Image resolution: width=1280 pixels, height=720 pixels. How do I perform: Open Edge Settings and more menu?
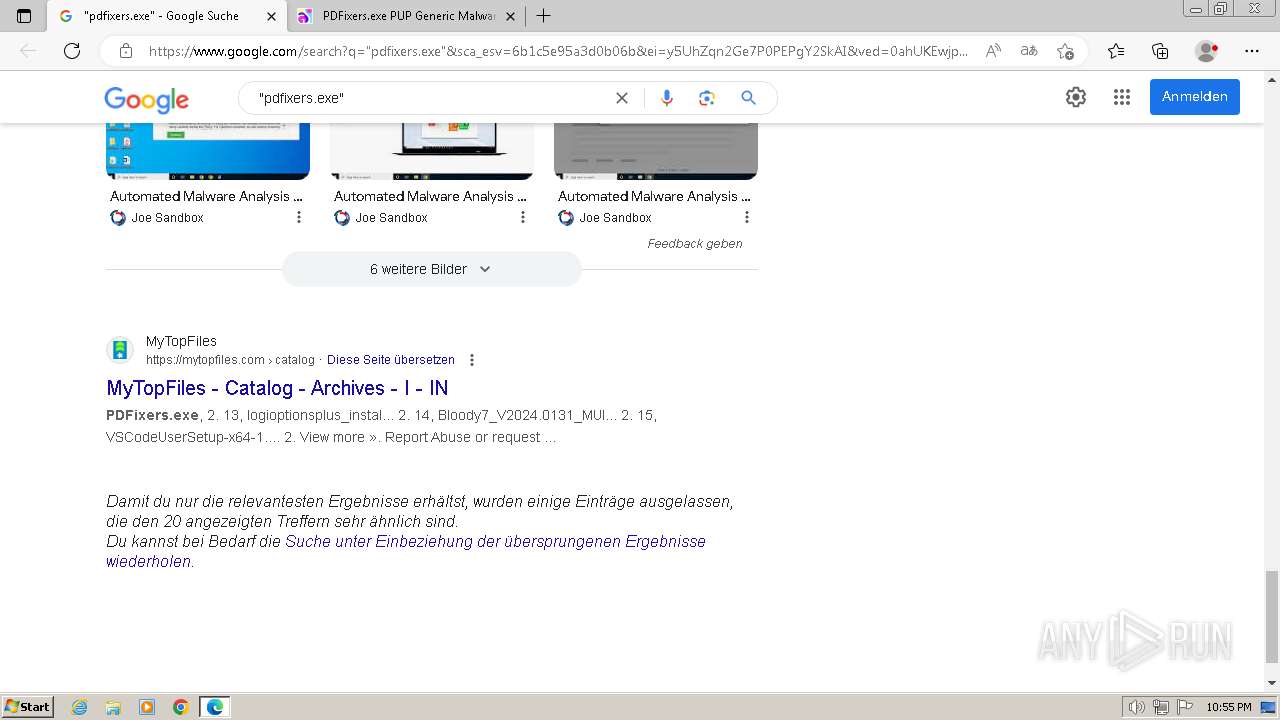pos(1252,51)
